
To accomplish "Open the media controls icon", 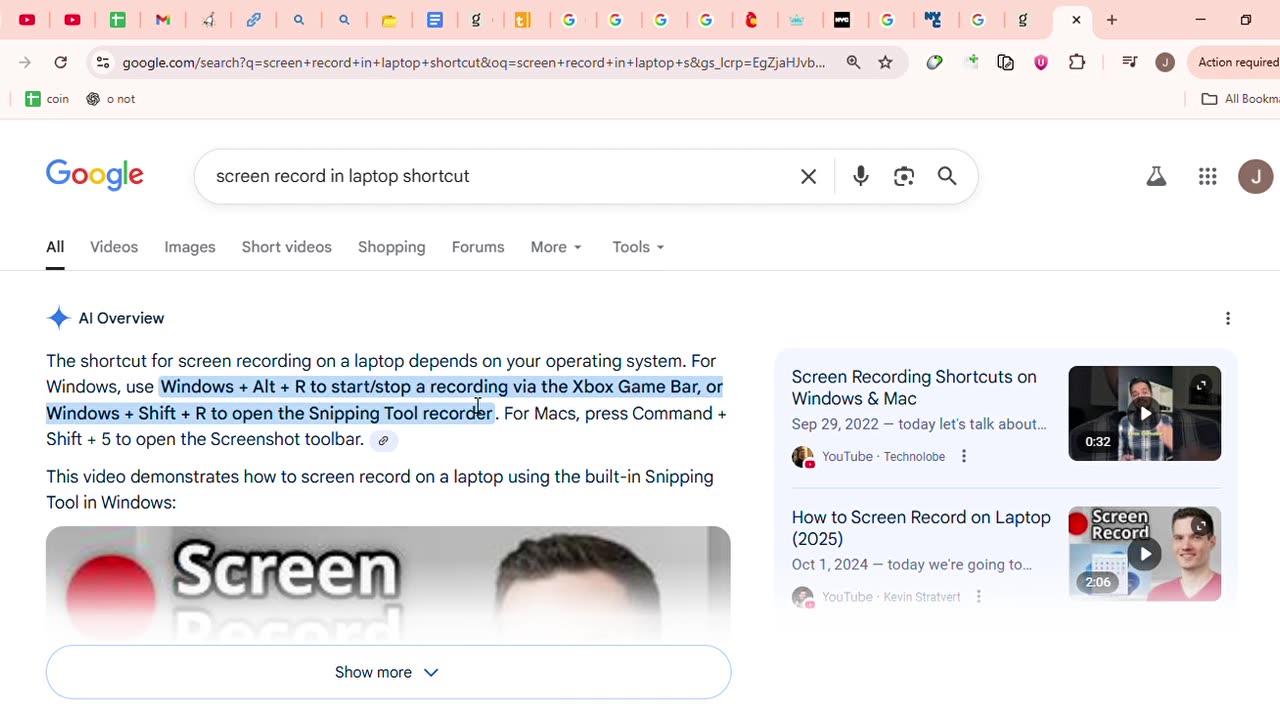I will tap(1129, 62).
